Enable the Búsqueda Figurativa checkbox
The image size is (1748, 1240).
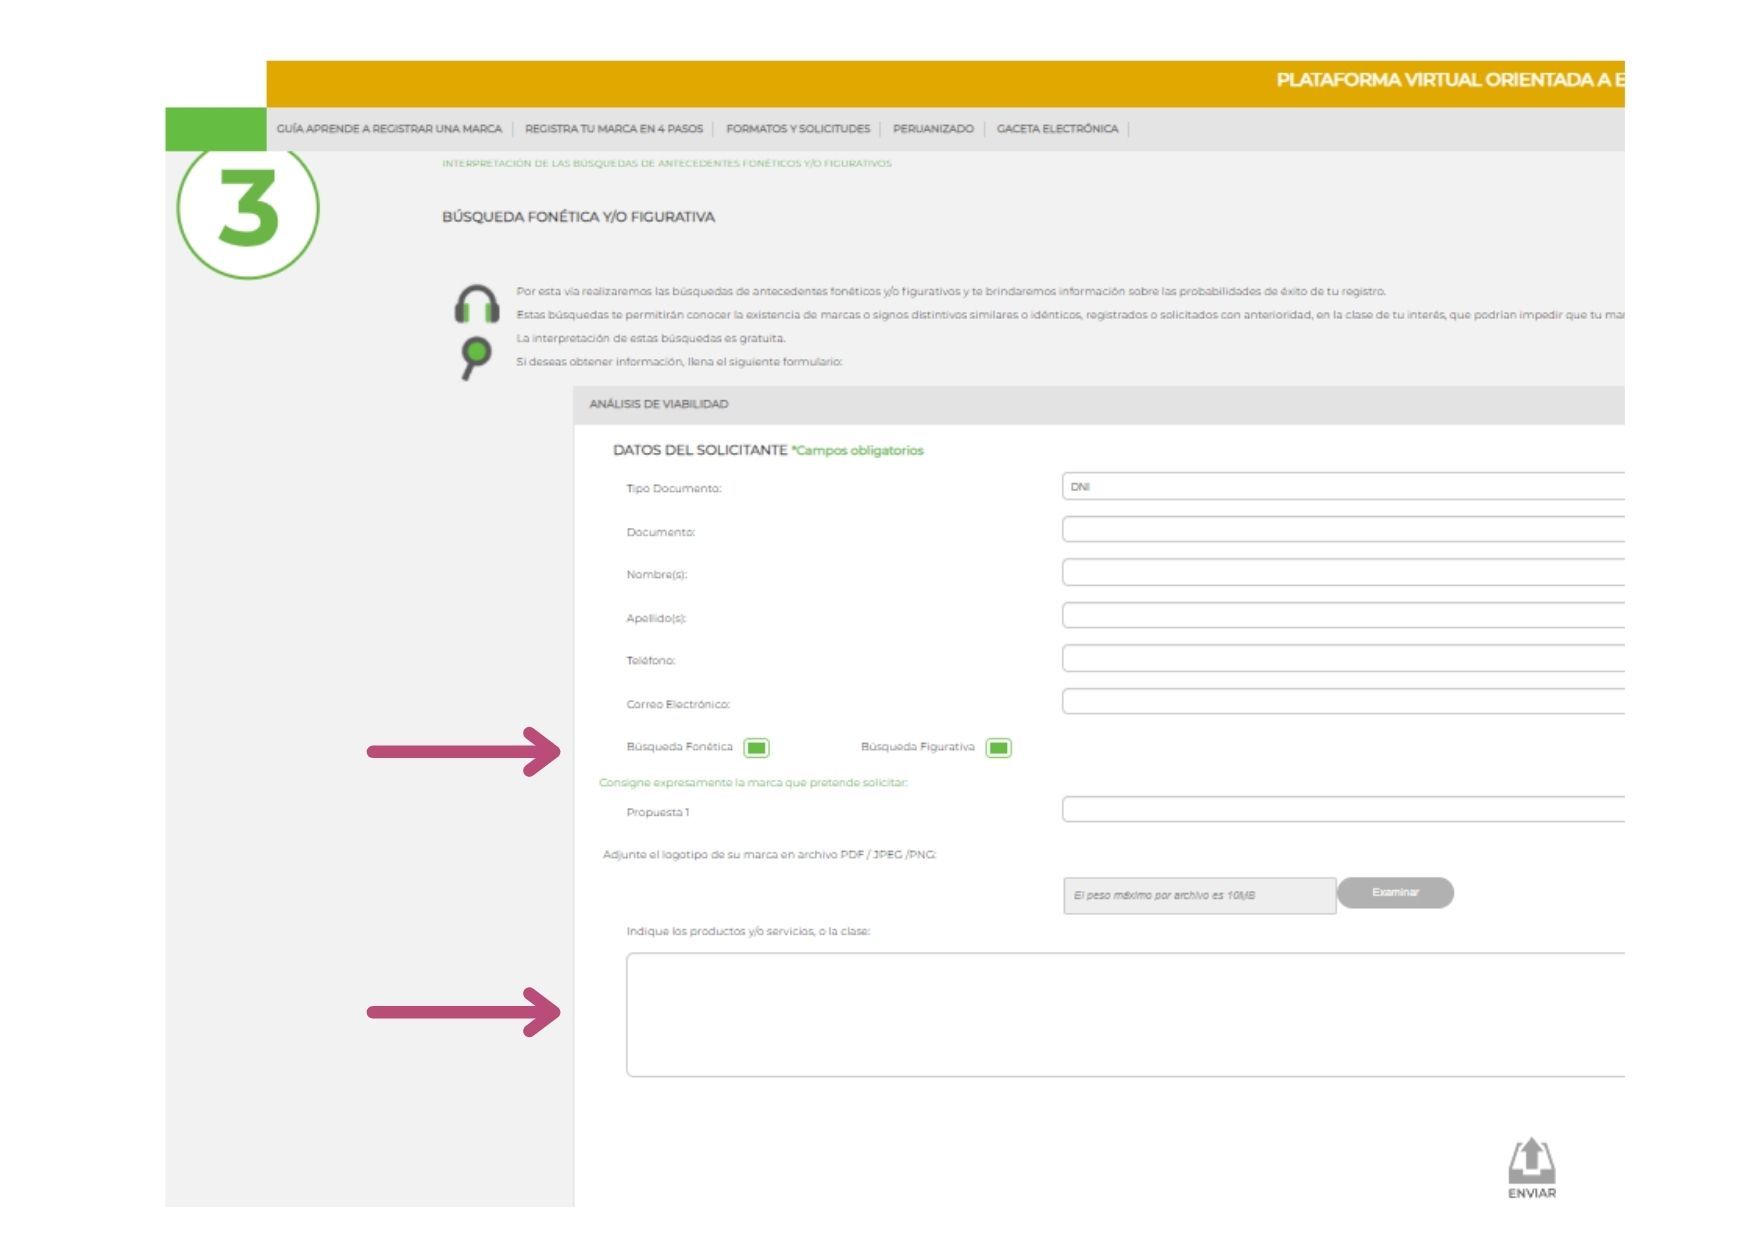[1000, 745]
